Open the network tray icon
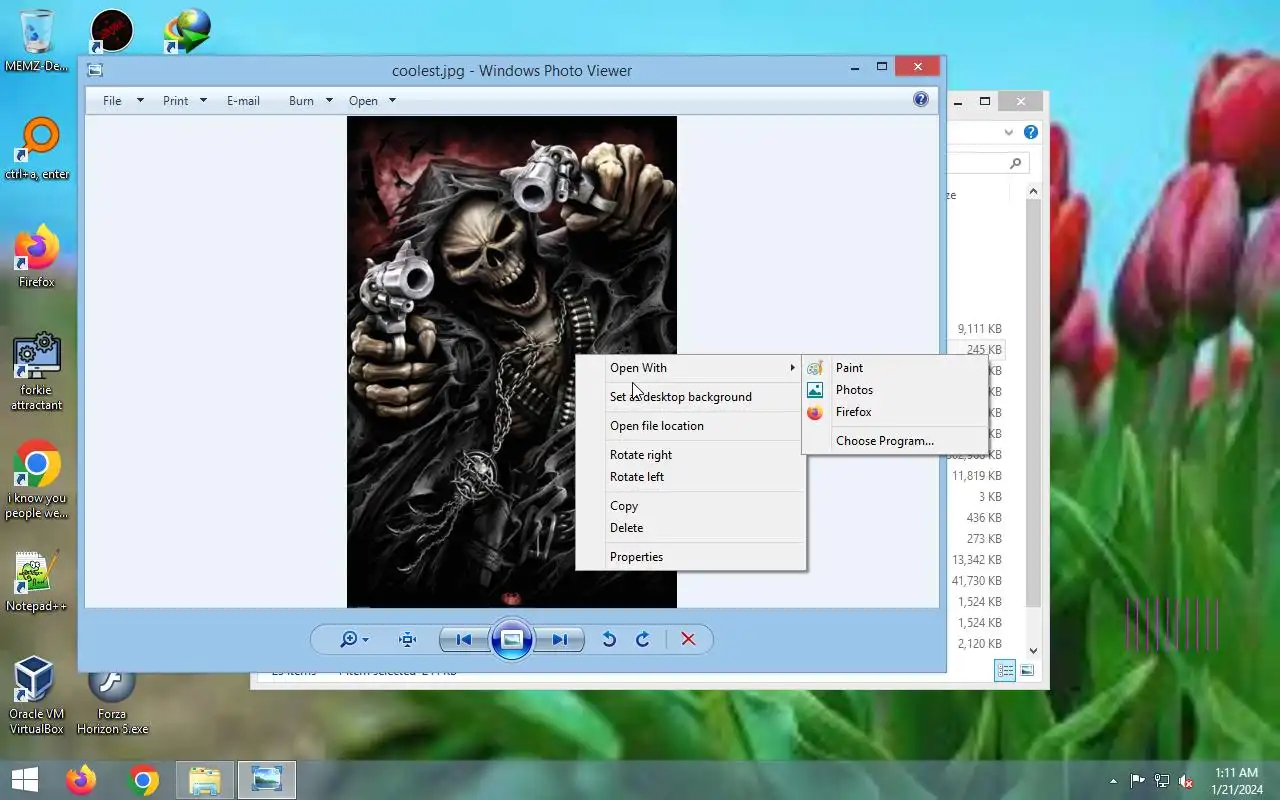 pyautogui.click(x=1162, y=781)
